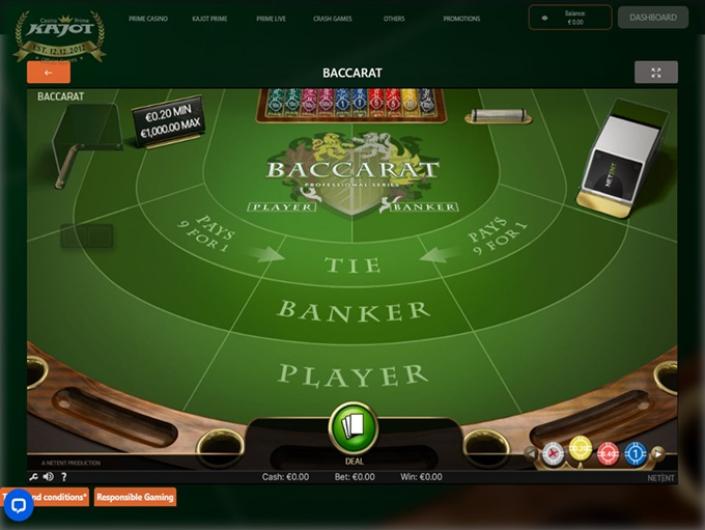Select the red chip

click(608, 454)
